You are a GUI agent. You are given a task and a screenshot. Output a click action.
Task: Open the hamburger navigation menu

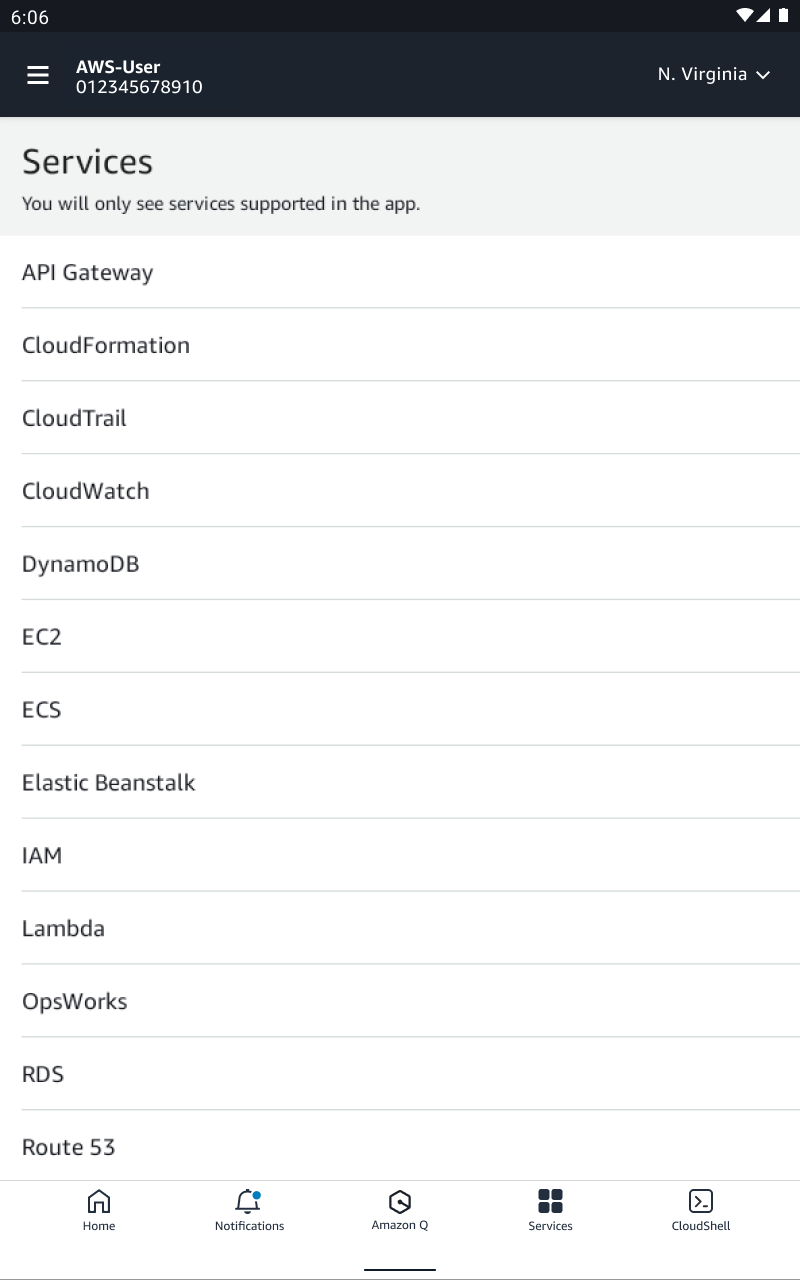[38, 75]
